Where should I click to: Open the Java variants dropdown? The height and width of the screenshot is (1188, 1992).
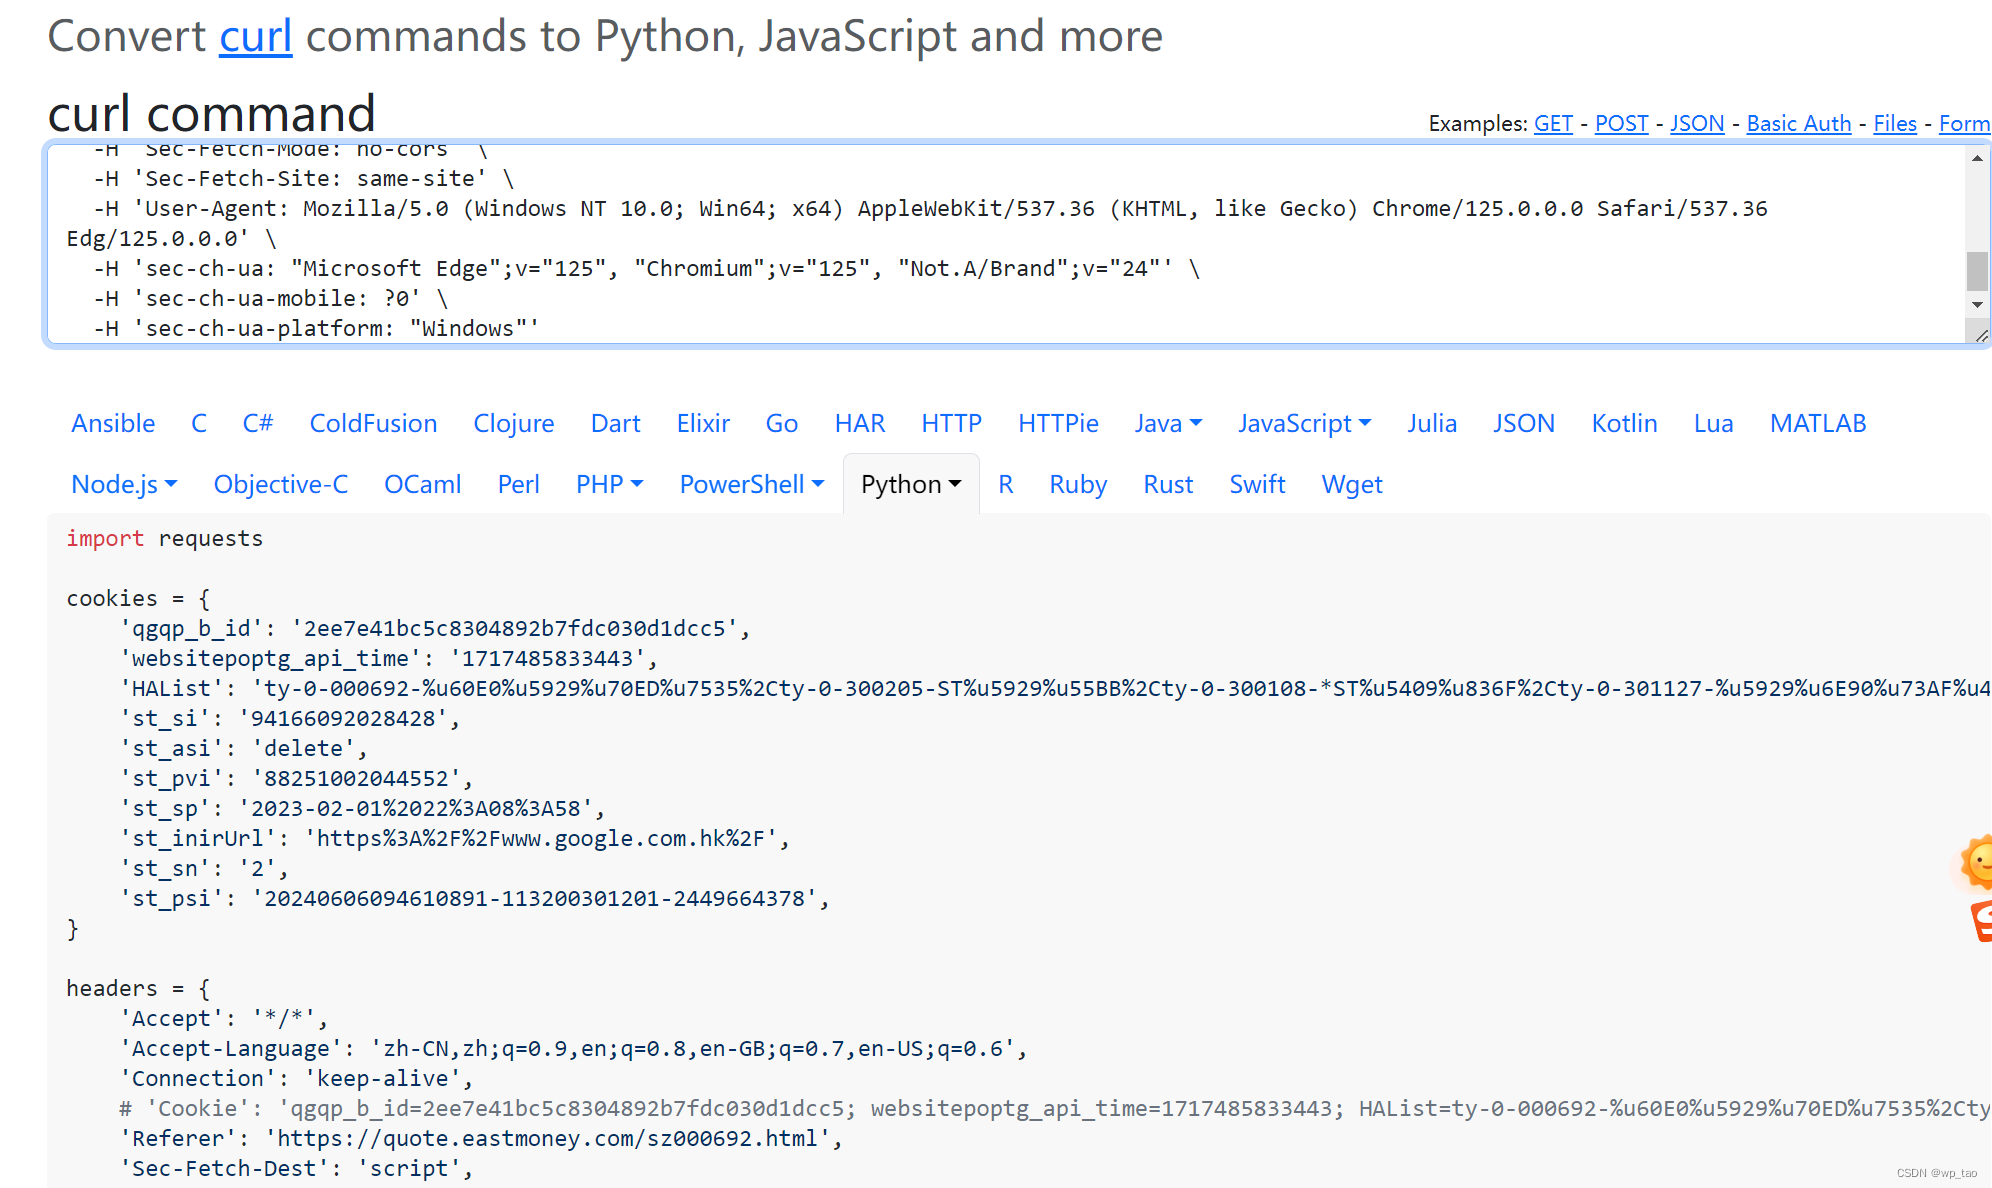click(1168, 424)
